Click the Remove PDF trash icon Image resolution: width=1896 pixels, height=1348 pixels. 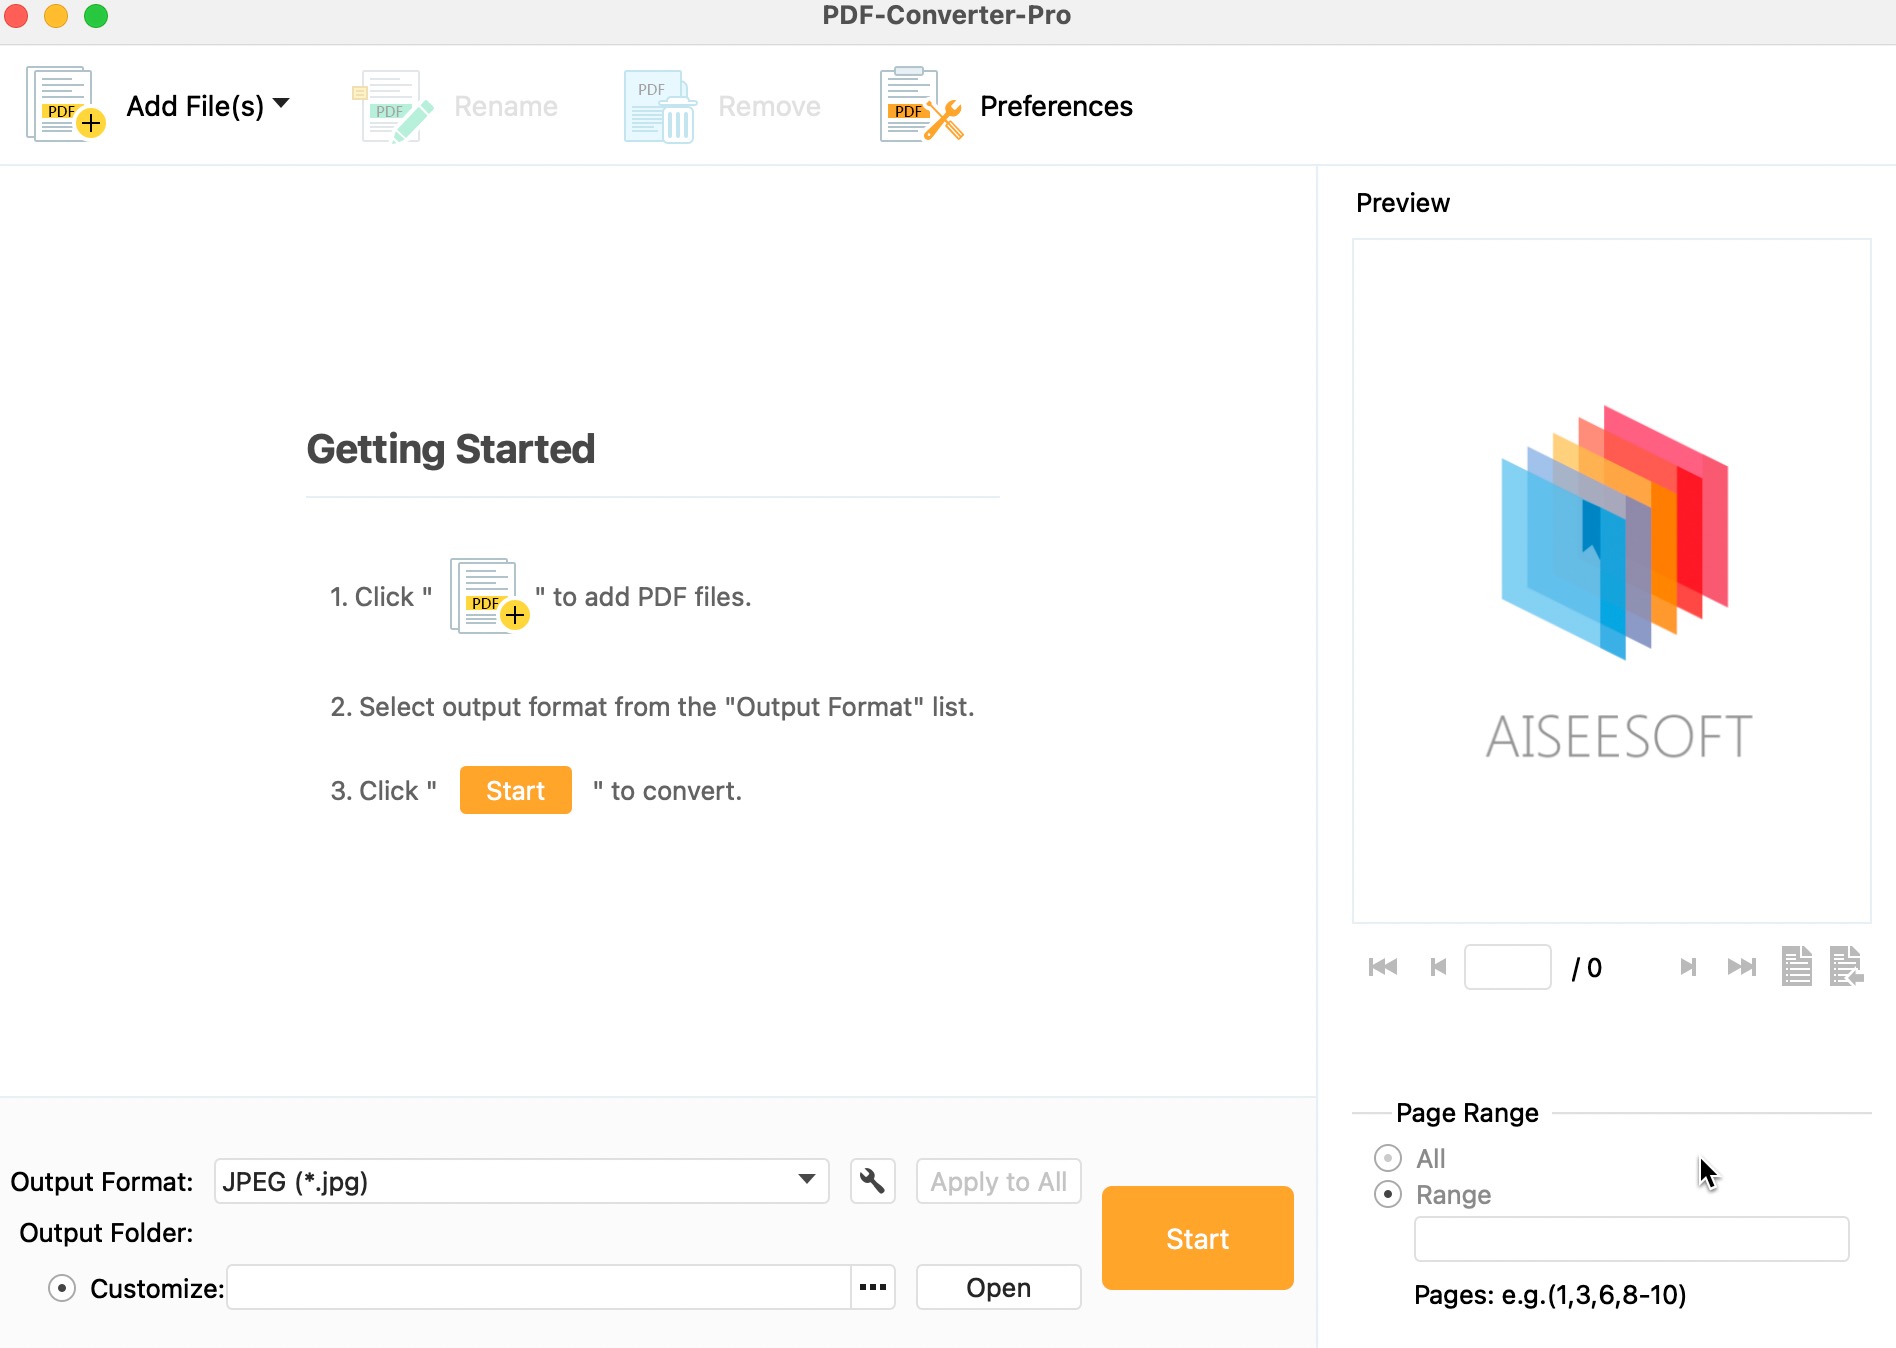pos(660,106)
